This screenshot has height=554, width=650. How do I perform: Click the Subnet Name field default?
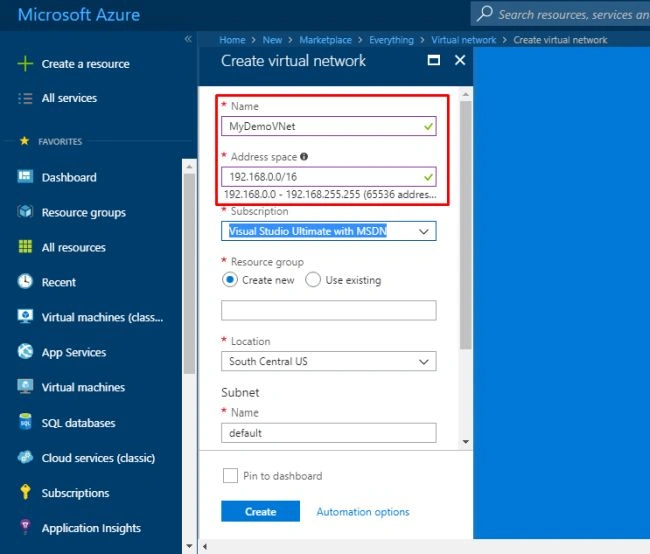pos(328,433)
